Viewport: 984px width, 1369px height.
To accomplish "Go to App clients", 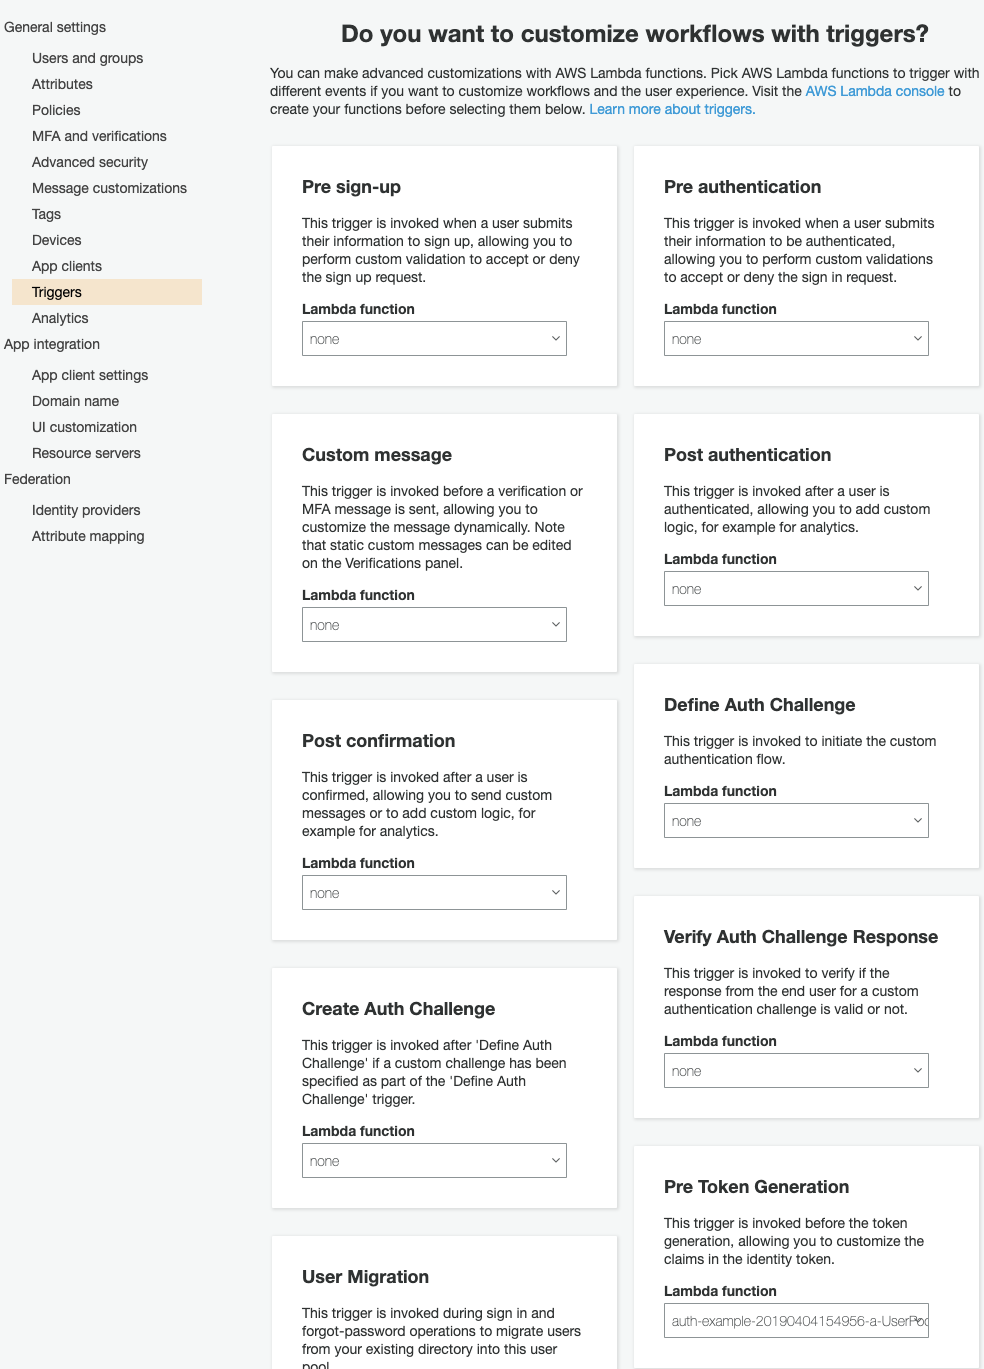I will 67,266.
